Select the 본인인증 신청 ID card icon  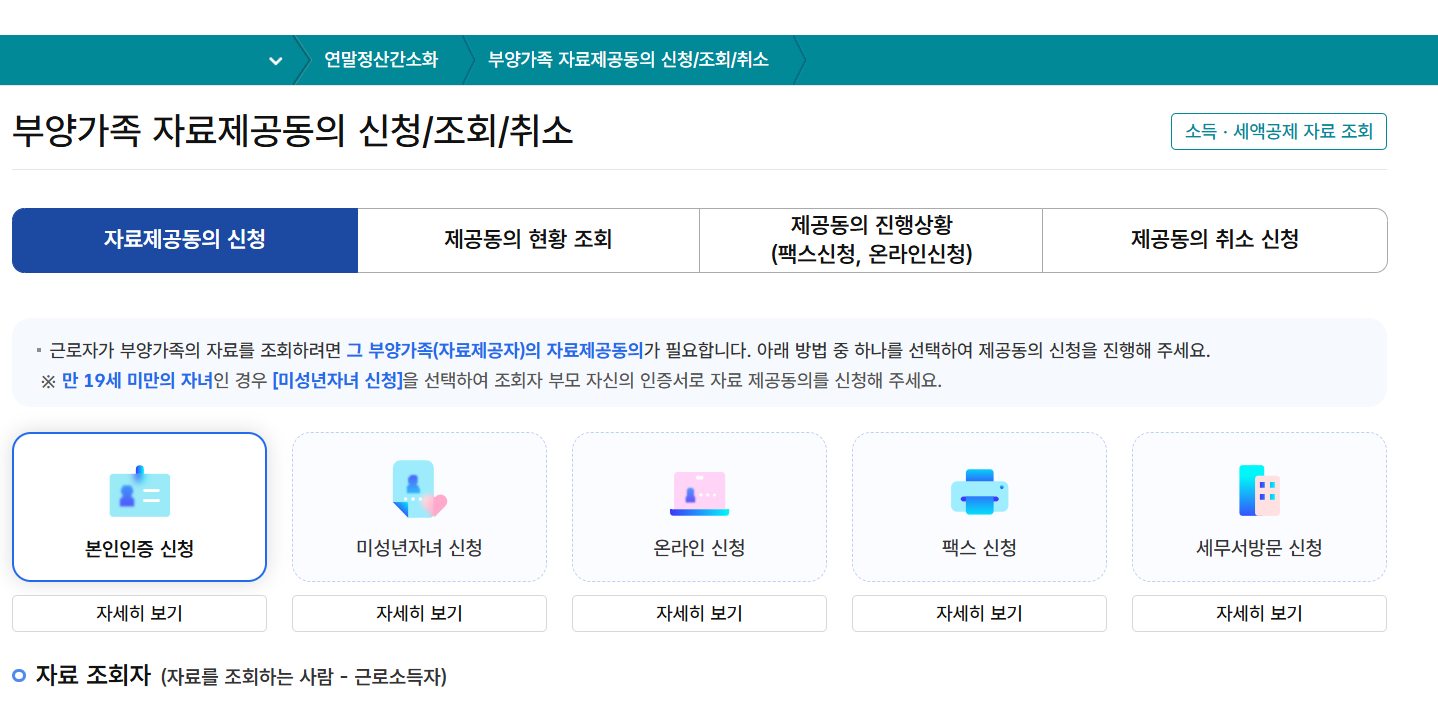click(139, 492)
